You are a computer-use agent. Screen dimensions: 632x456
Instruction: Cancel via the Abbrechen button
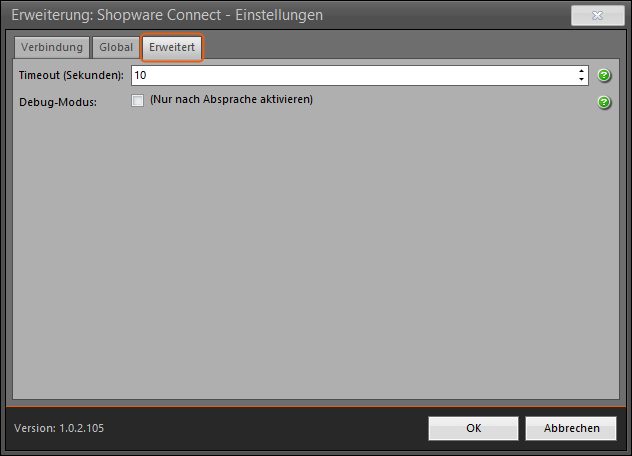[x=571, y=428]
